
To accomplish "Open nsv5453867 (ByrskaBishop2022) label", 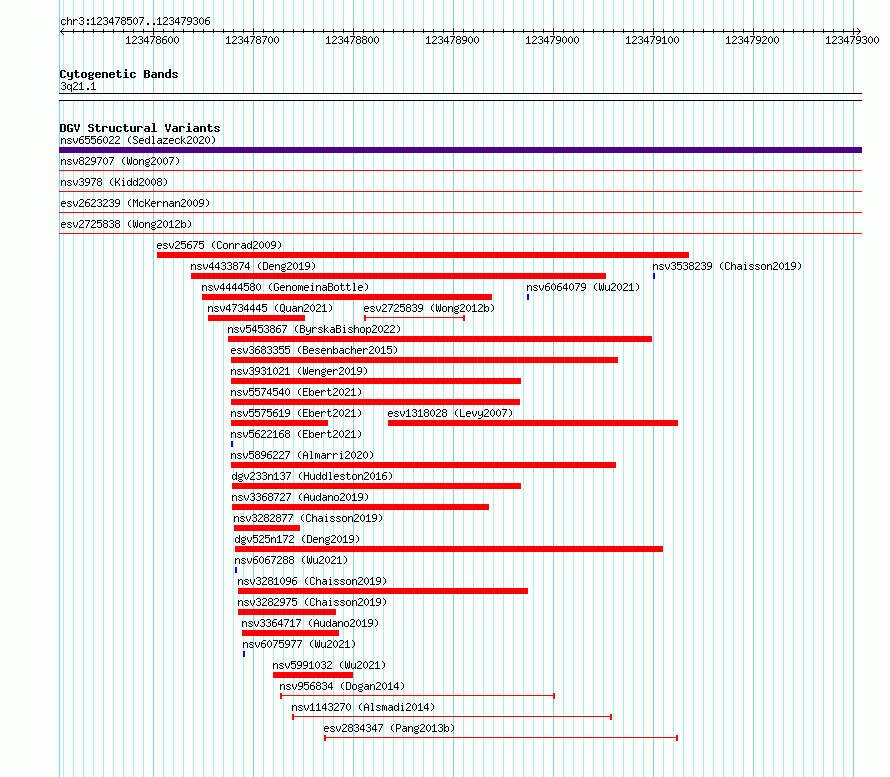I will pos(314,329).
